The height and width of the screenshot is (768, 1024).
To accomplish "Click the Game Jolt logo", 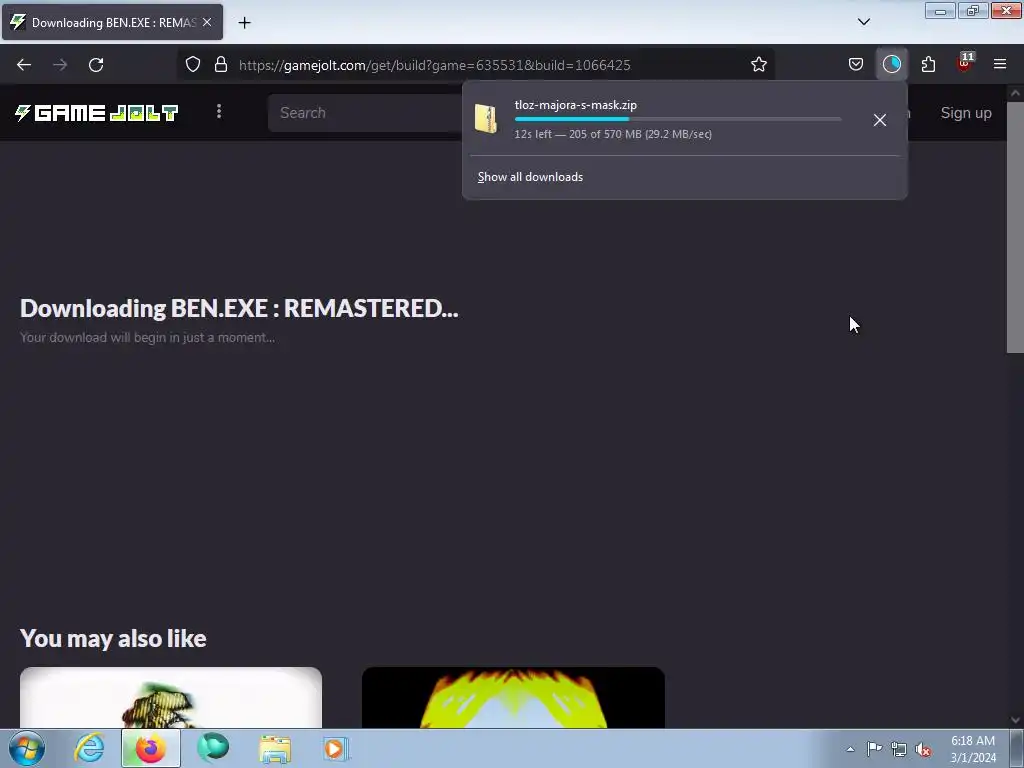I will (x=97, y=113).
